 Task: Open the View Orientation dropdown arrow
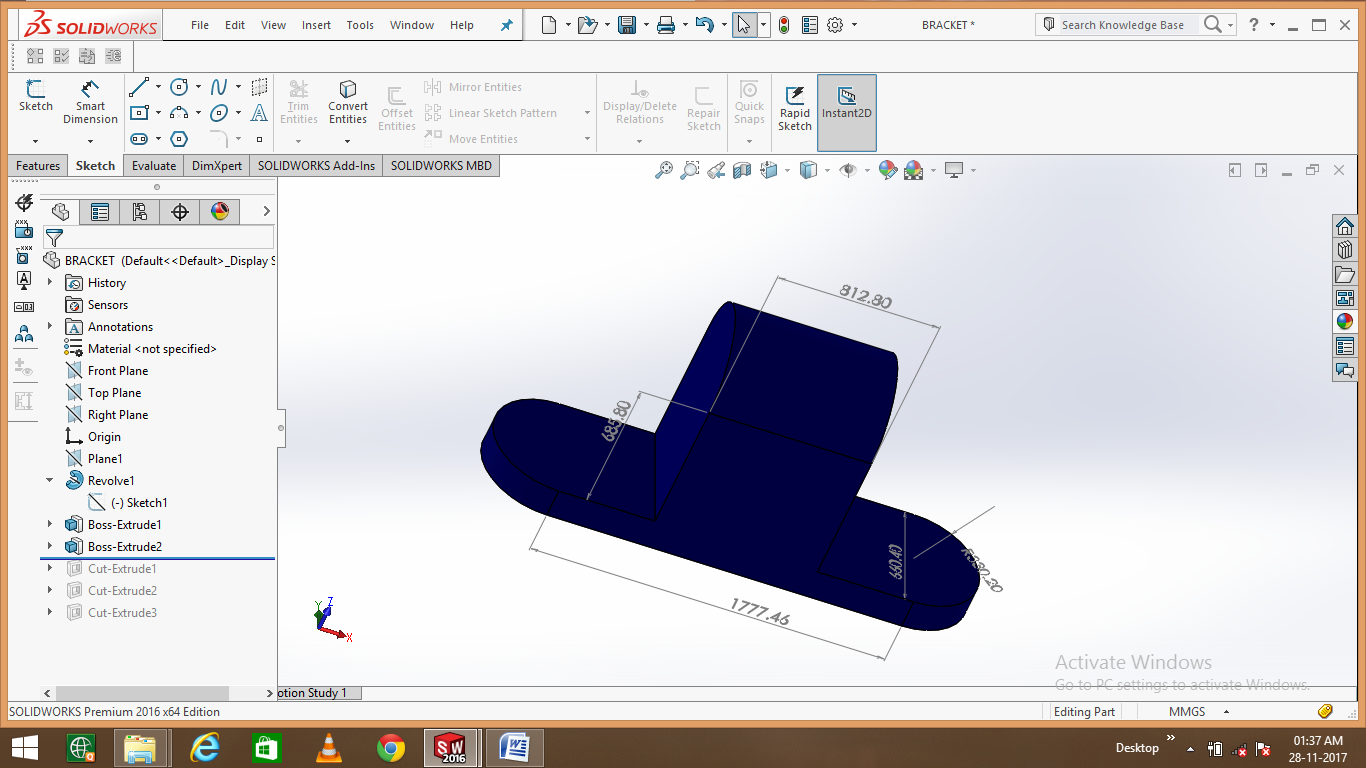(x=787, y=170)
